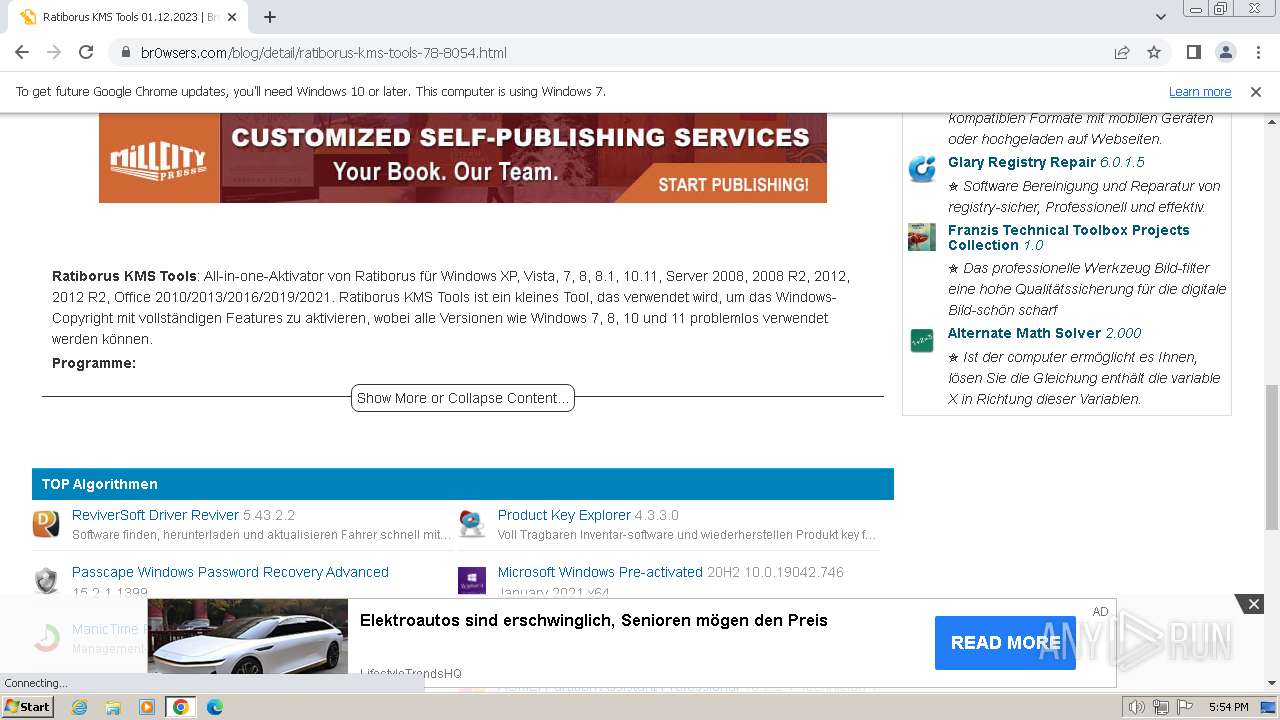Click the taskbar clock 5:54 PM
Viewport: 1280px width, 720px height.
[x=1228, y=707]
